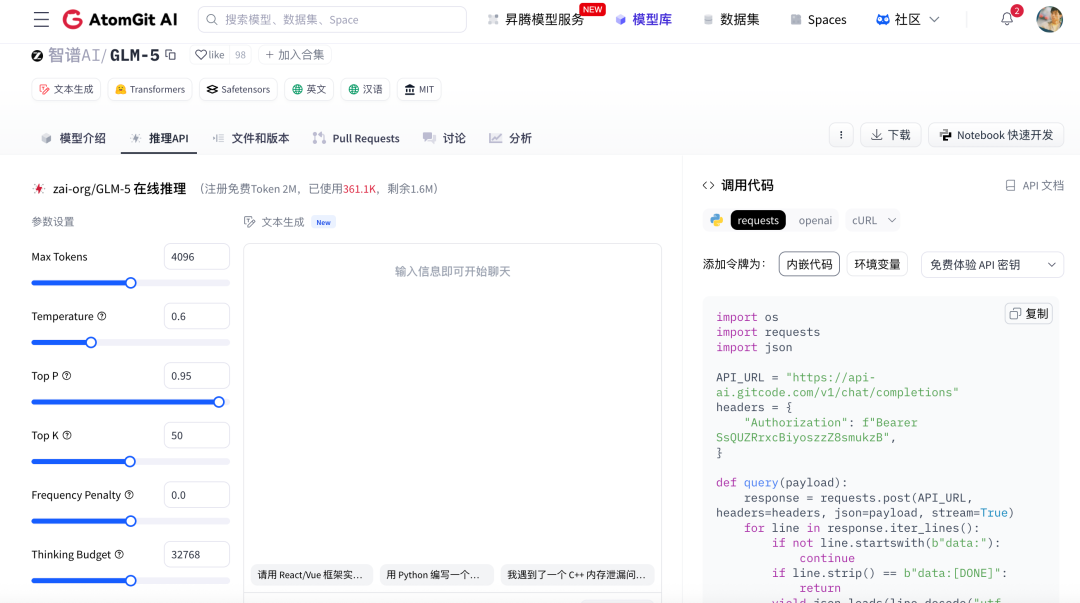
Task: Expand the 社区 dropdown menu
Action: 907,19
